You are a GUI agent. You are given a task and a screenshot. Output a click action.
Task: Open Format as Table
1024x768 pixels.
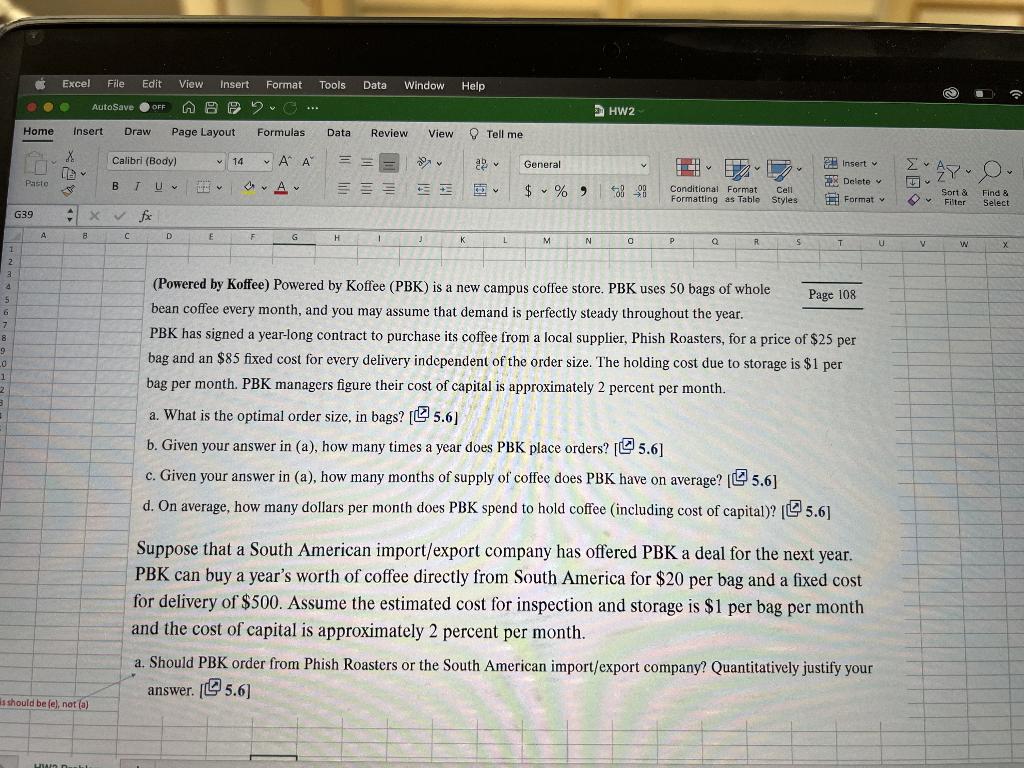[x=742, y=181]
